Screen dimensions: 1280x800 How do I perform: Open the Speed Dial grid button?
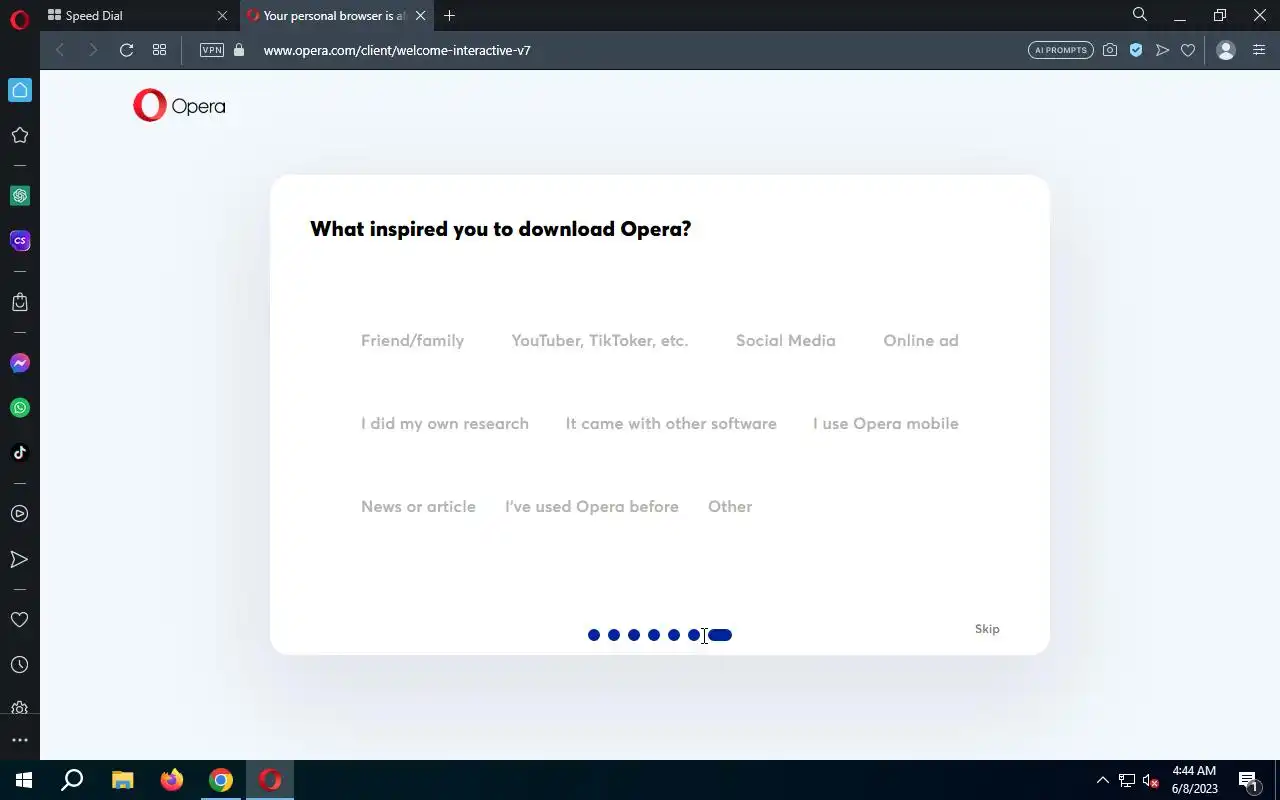tap(159, 50)
